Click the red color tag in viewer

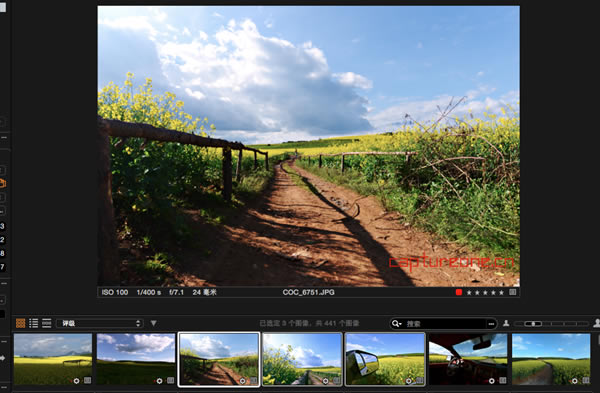tap(459, 292)
